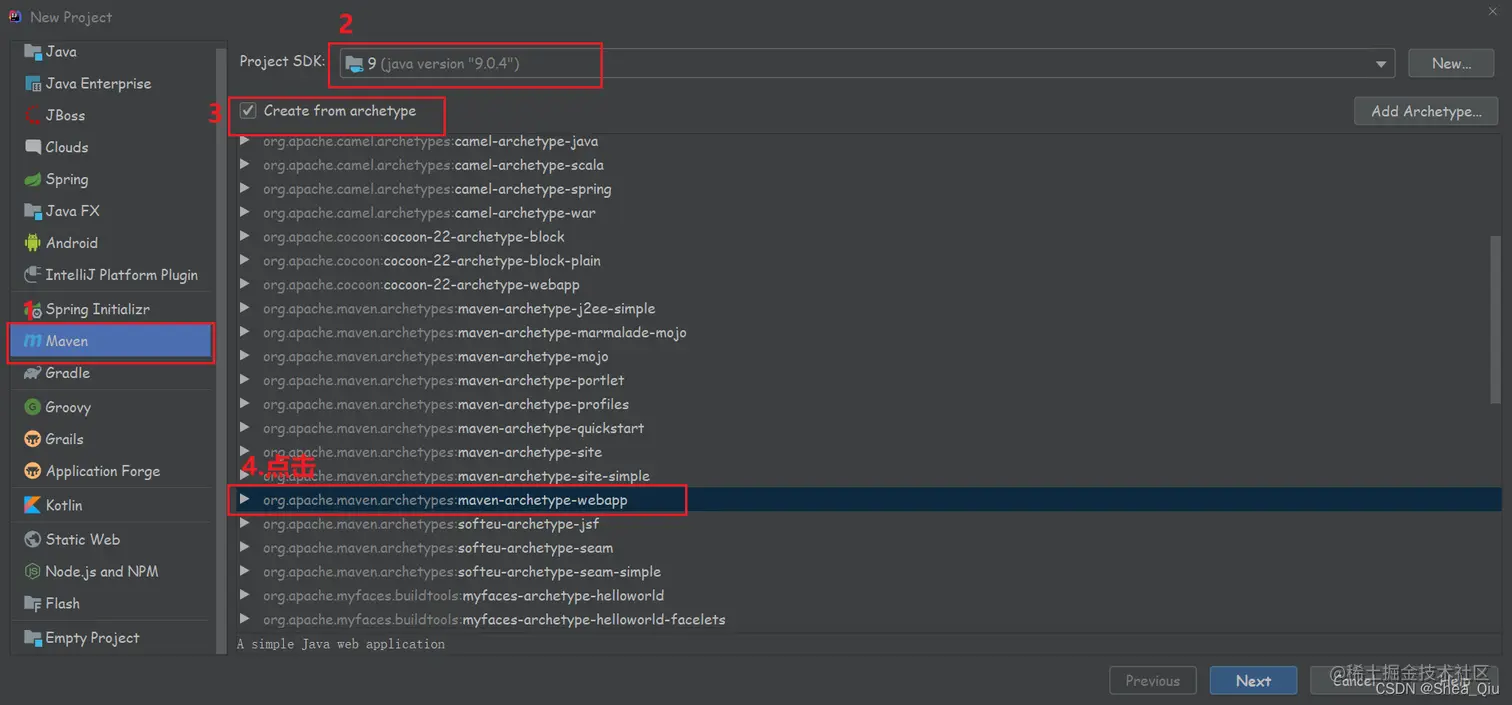Image resolution: width=1512 pixels, height=705 pixels.
Task: Click the Previous button
Action: tap(1153, 681)
